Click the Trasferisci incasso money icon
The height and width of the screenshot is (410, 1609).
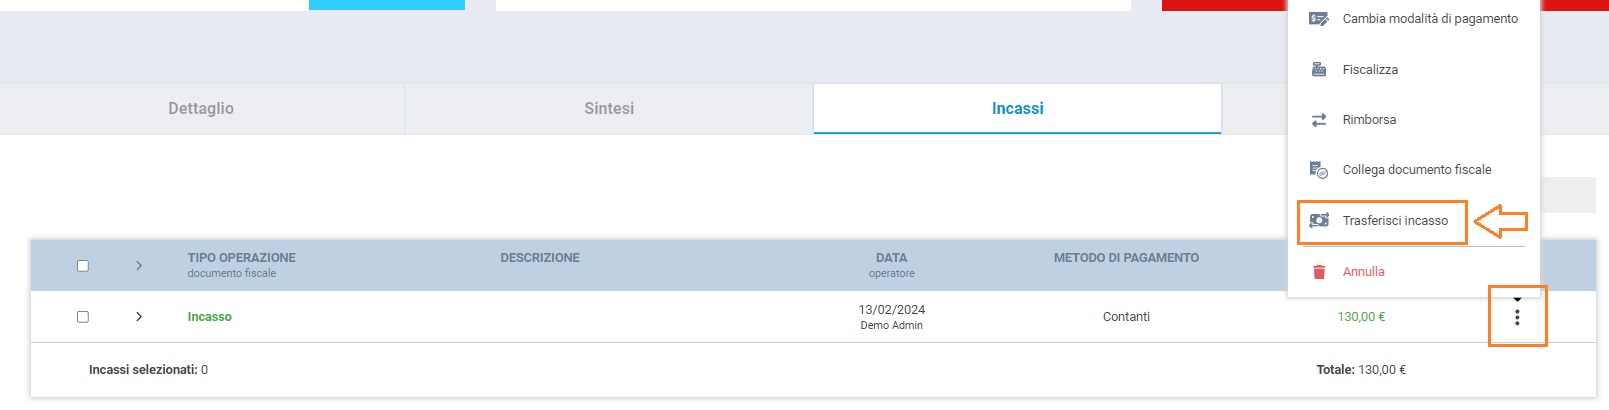[1319, 221]
